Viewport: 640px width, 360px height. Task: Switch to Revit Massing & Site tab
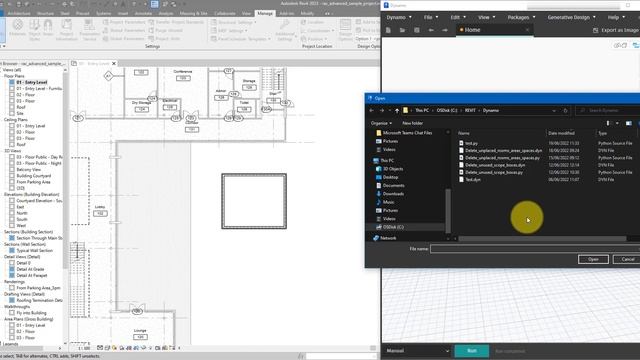tap(193, 13)
